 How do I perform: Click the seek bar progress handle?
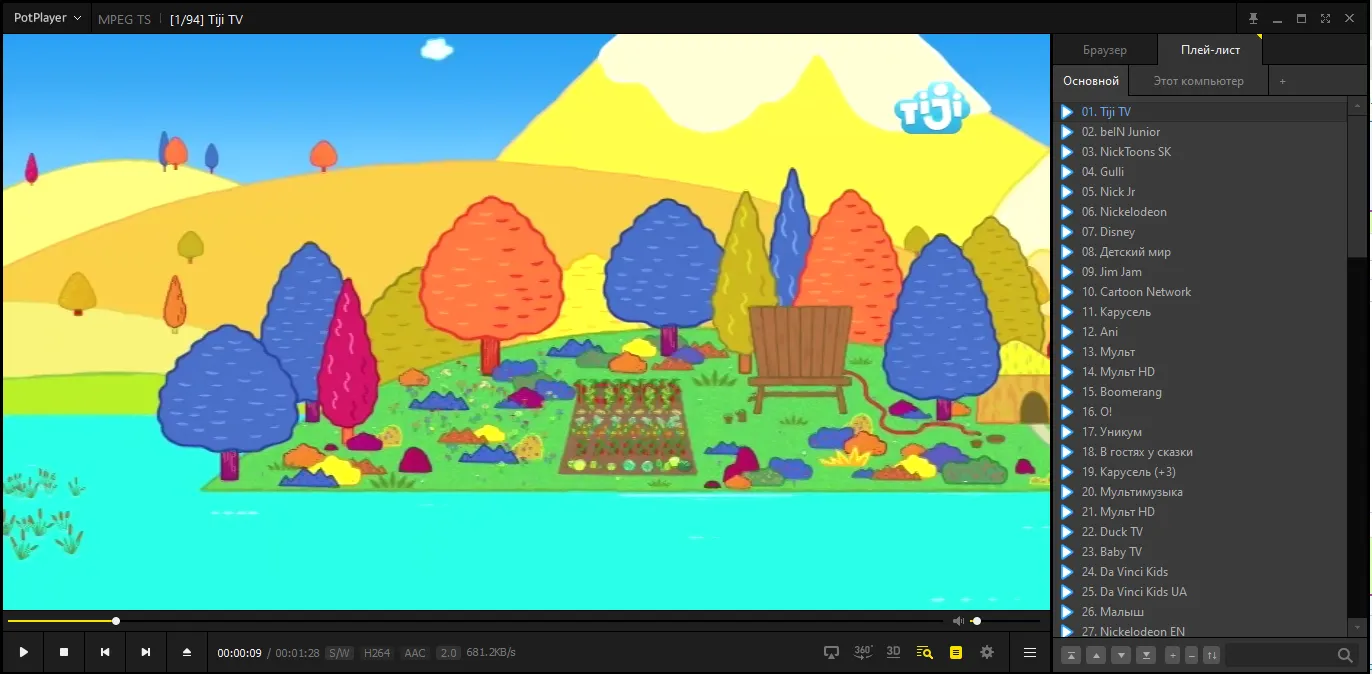116,621
